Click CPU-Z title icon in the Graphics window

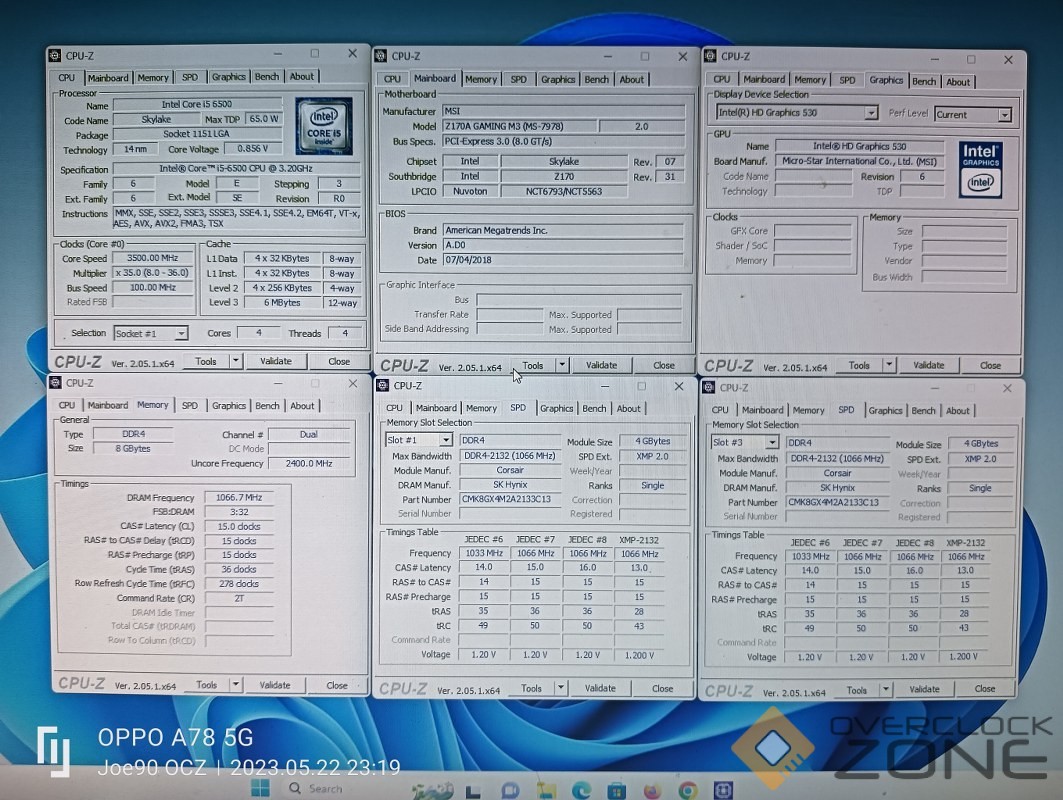[710, 56]
